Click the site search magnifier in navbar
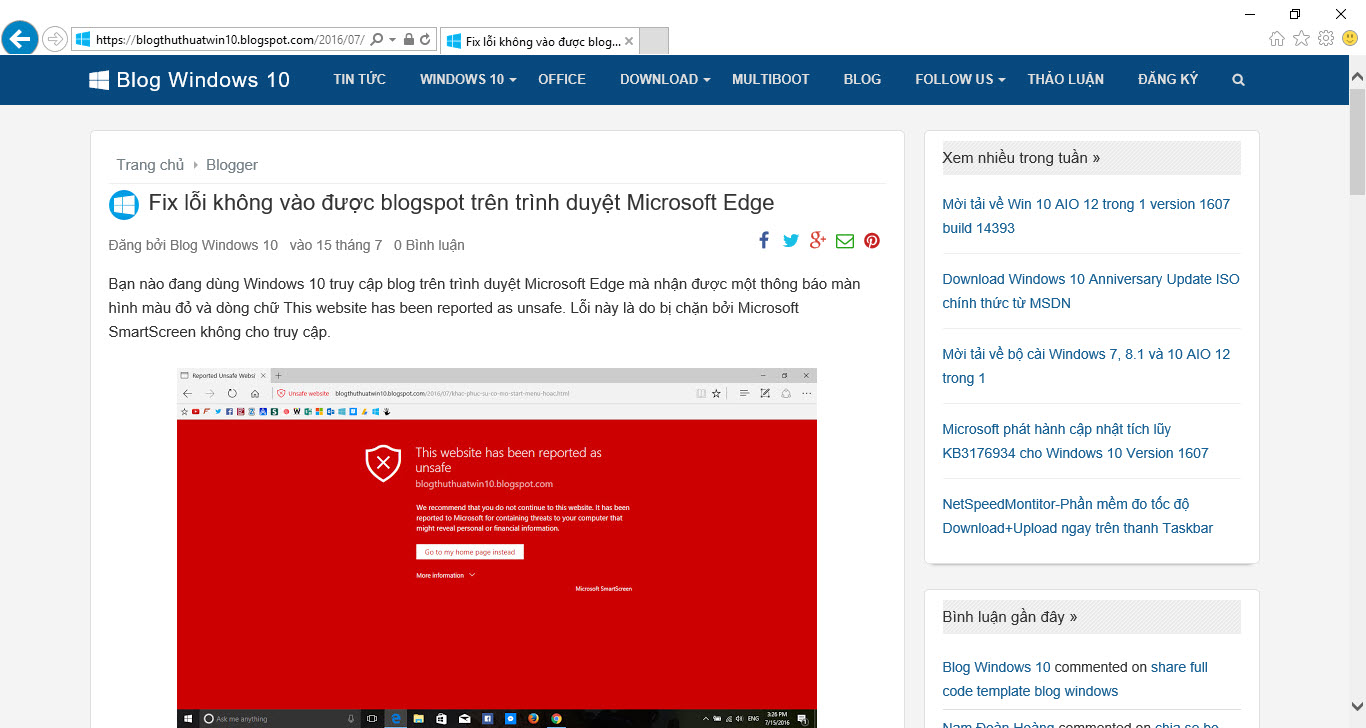 point(1239,80)
